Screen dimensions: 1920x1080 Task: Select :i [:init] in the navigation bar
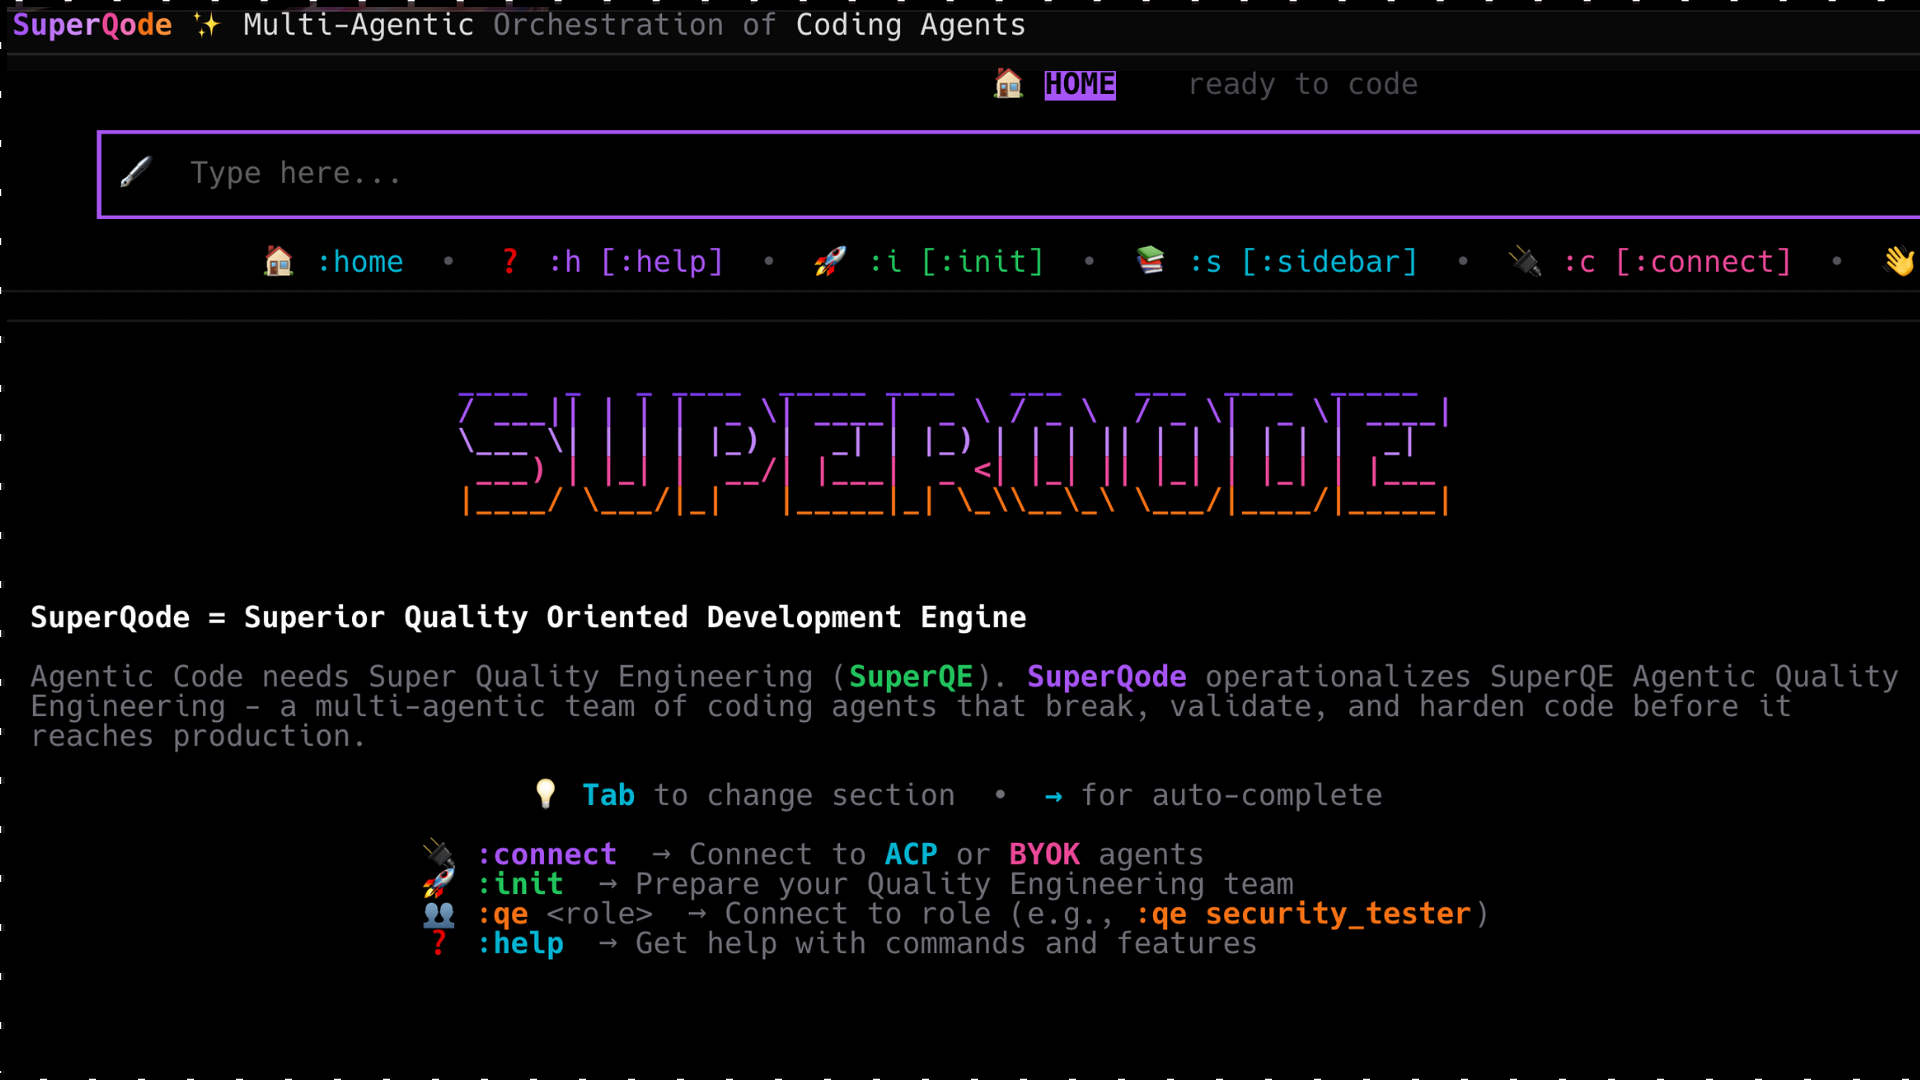click(956, 261)
